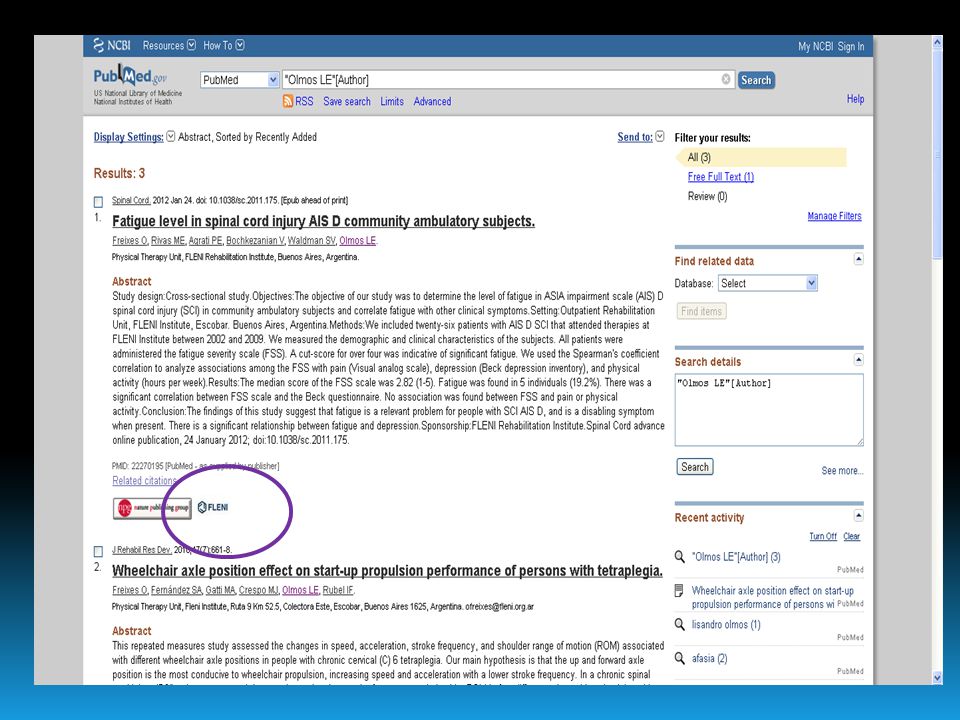The width and height of the screenshot is (960, 720).
Task: Open the Display Settings link
Action: (129, 137)
